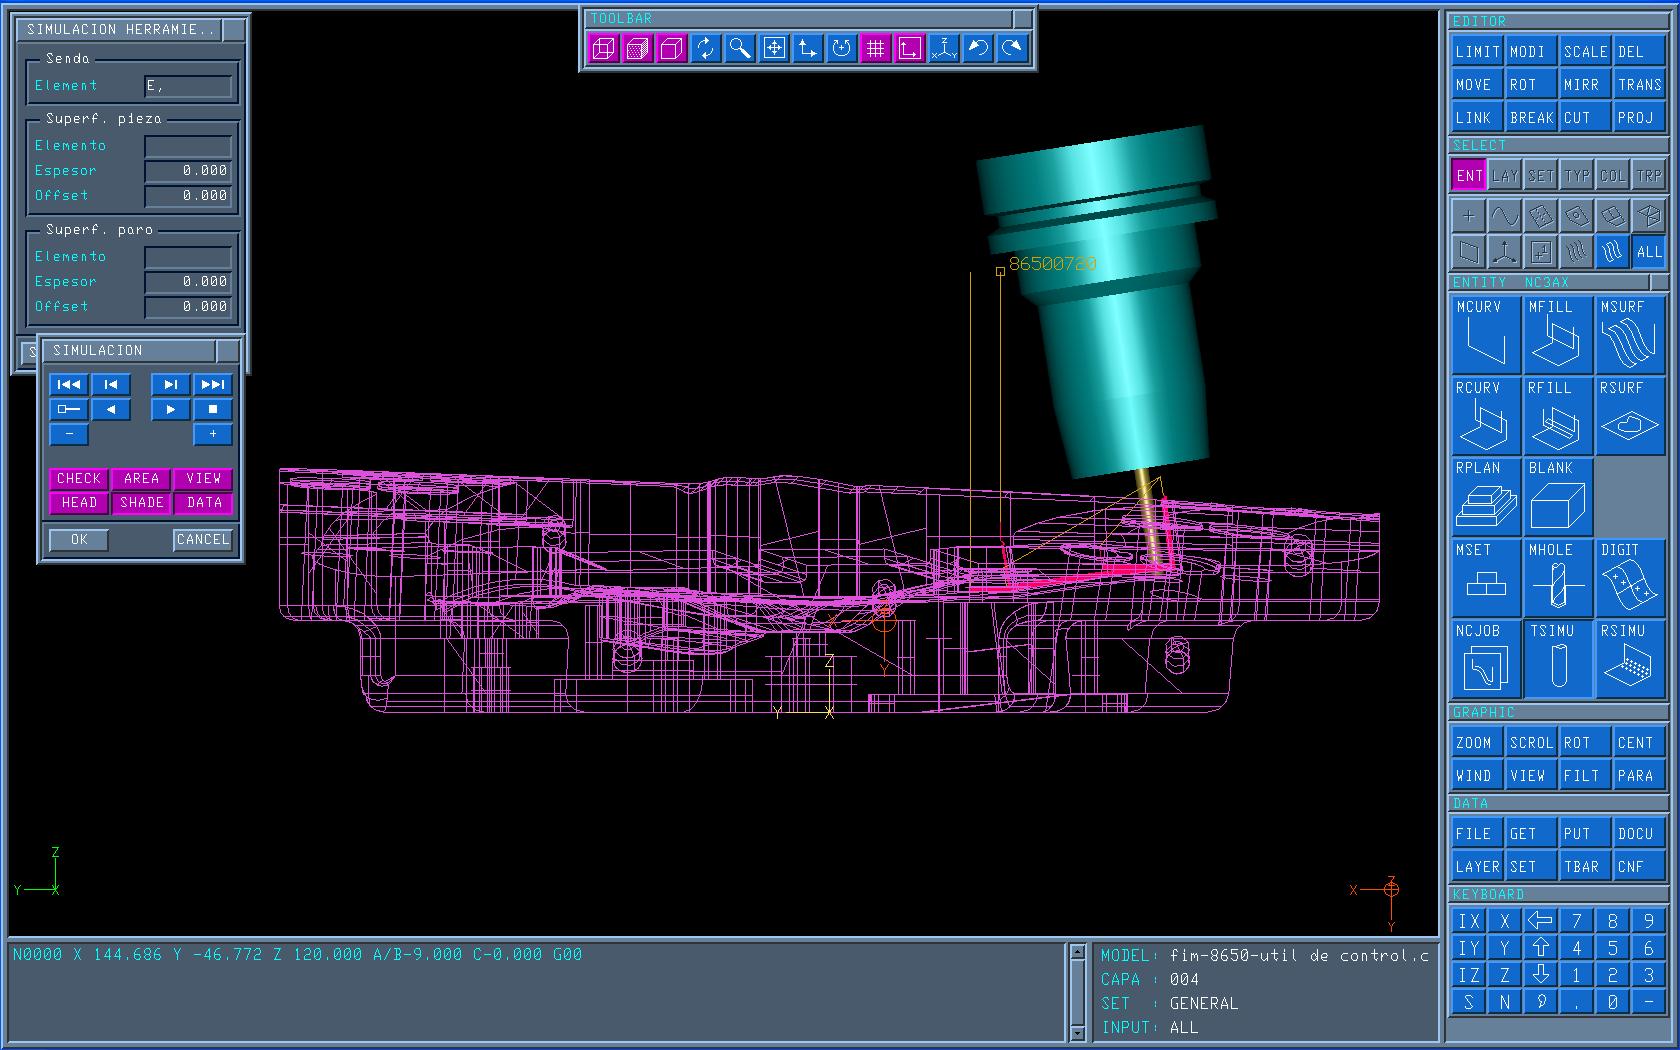This screenshot has height=1050, width=1680.
Task: Click the slider-like simulation position button
Action: pos(69,409)
